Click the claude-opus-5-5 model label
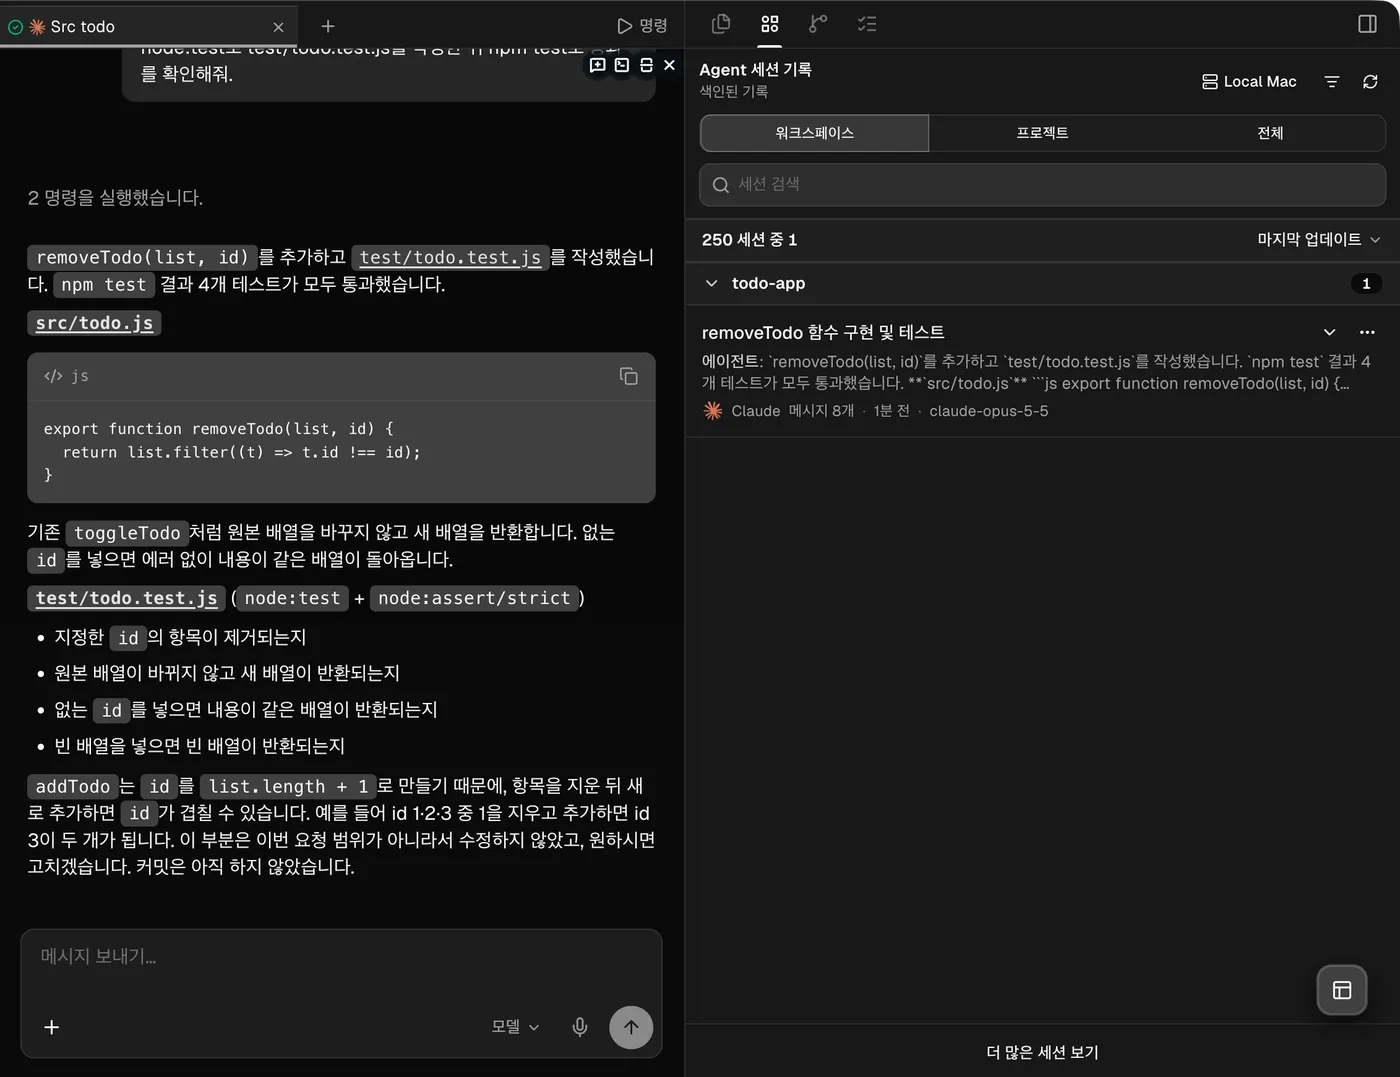This screenshot has height=1077, width=1400. click(989, 411)
